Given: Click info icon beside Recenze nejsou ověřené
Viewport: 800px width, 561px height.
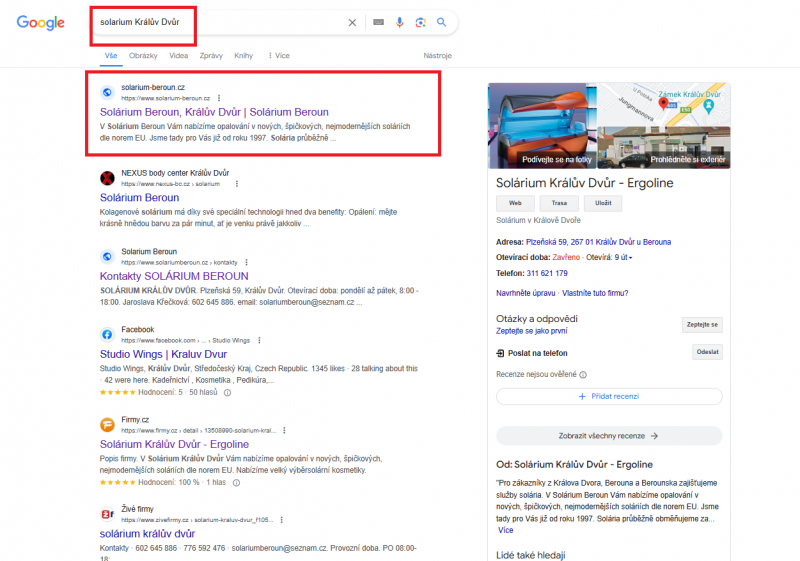Looking at the screenshot, I should (583, 375).
